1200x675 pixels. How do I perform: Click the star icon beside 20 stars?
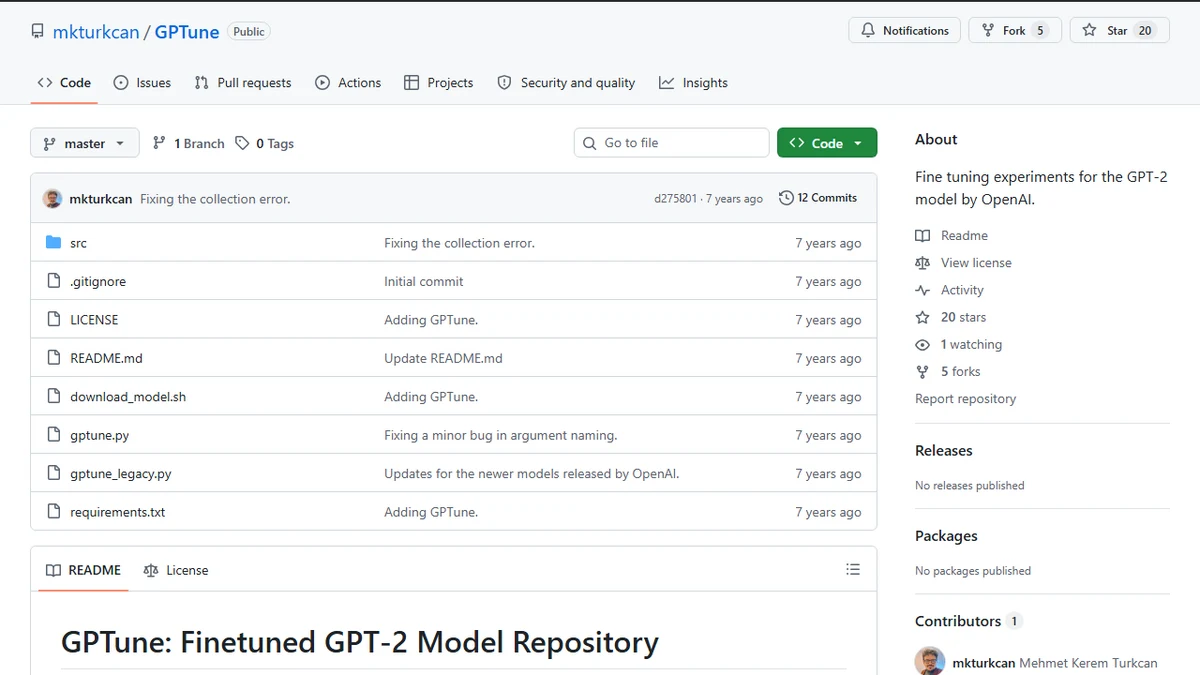tap(922, 317)
